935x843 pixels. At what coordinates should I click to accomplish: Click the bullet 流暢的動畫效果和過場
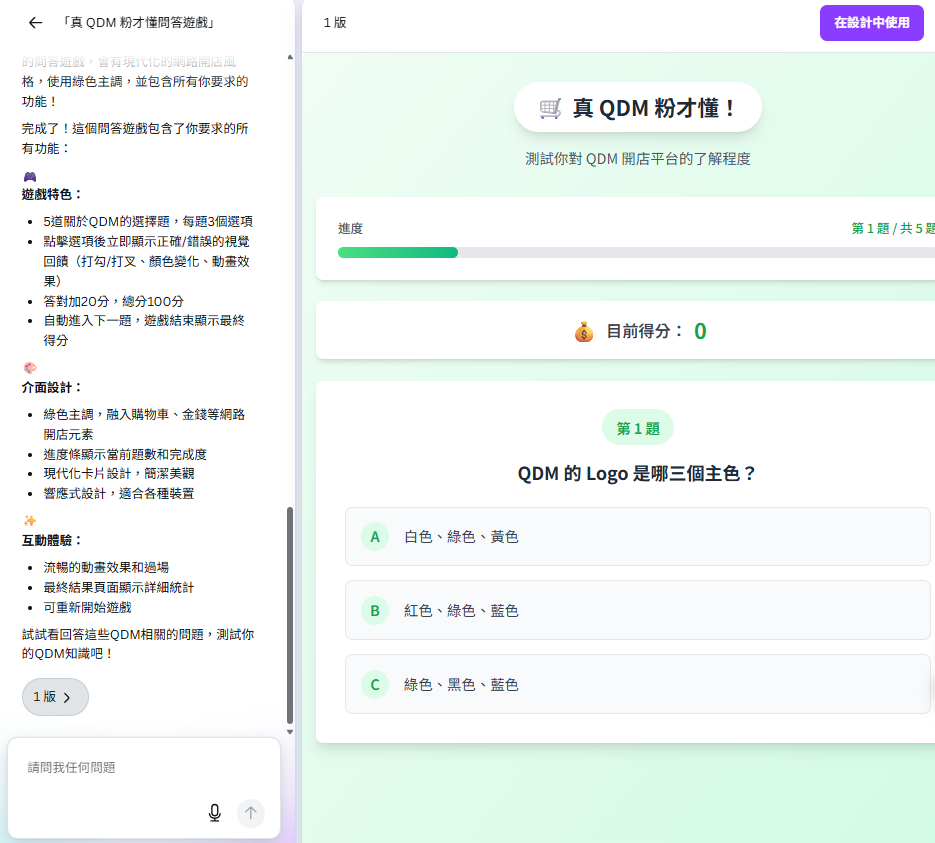tap(106, 568)
